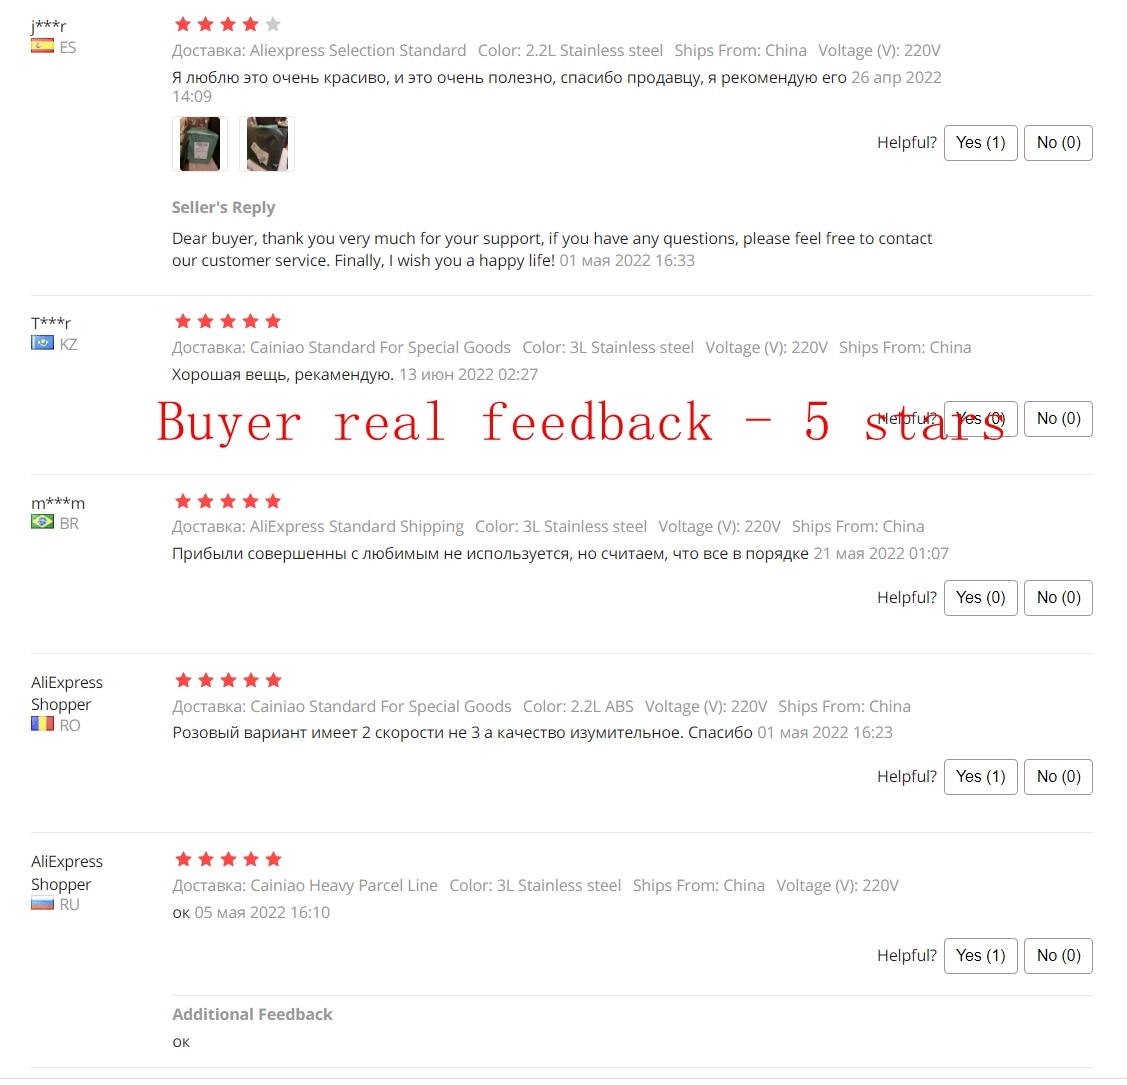The width and height of the screenshot is (1127, 1085).
Task: Vote Yes (1) on the RO shopper review
Action: 980,777
